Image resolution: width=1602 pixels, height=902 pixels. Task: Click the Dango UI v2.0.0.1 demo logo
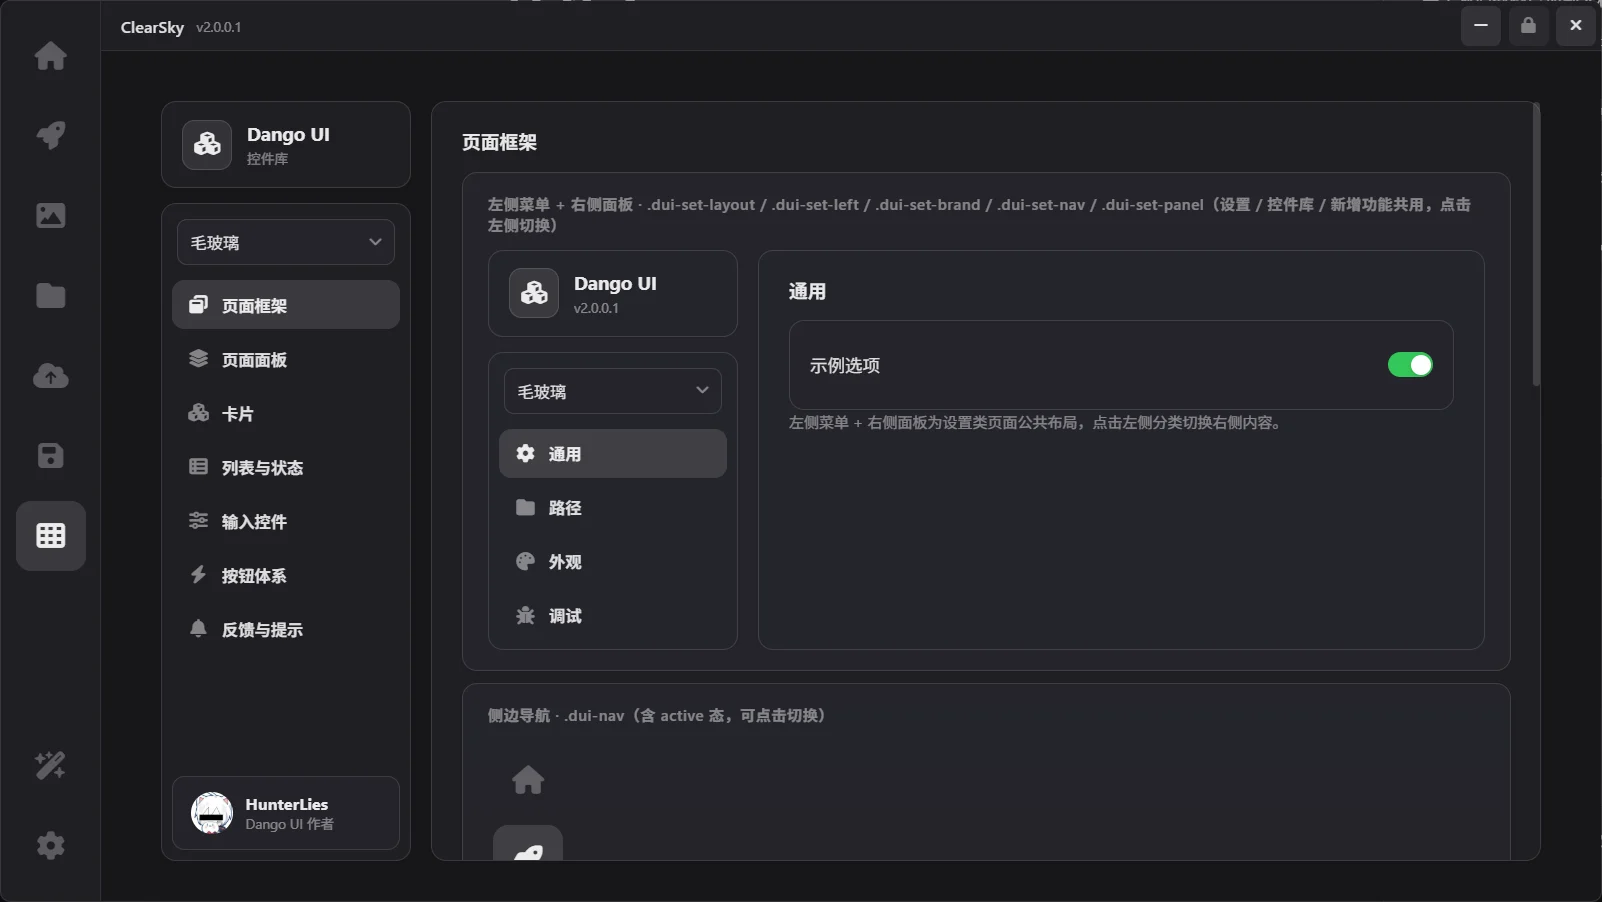tap(534, 293)
